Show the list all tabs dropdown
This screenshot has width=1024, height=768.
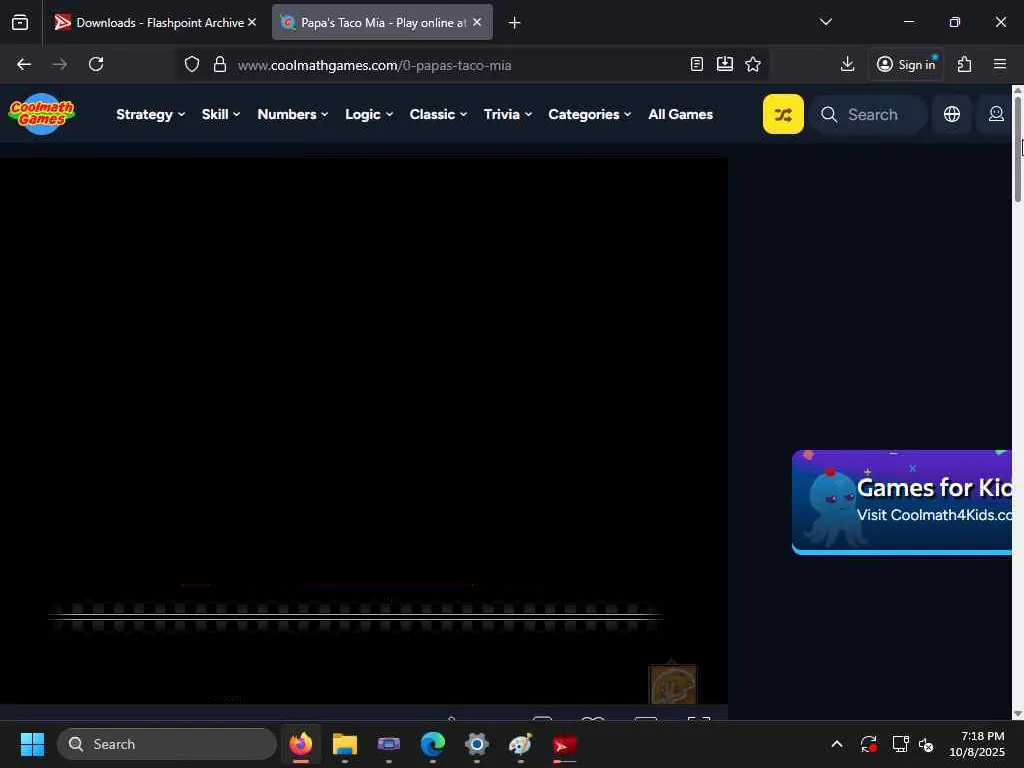[825, 22]
